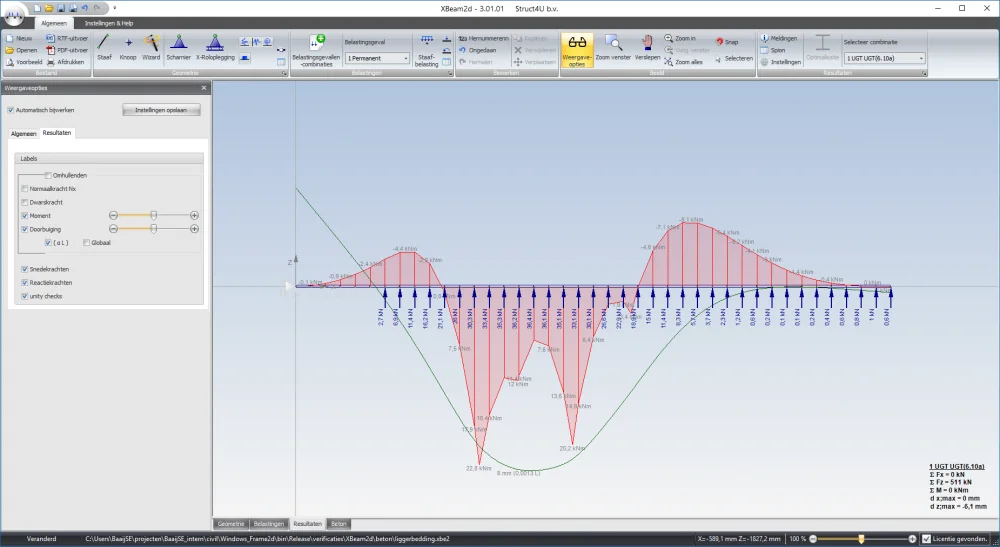Undo with Ongedaan
1000x547 pixels.
[x=477, y=50]
